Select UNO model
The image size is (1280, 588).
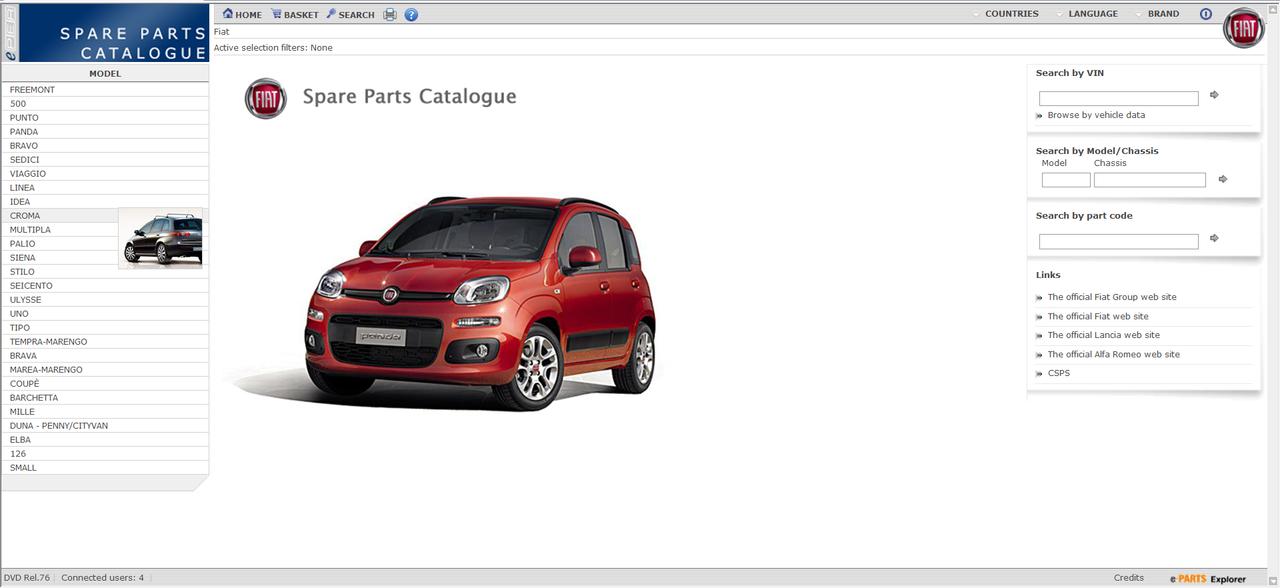[x=105, y=314]
